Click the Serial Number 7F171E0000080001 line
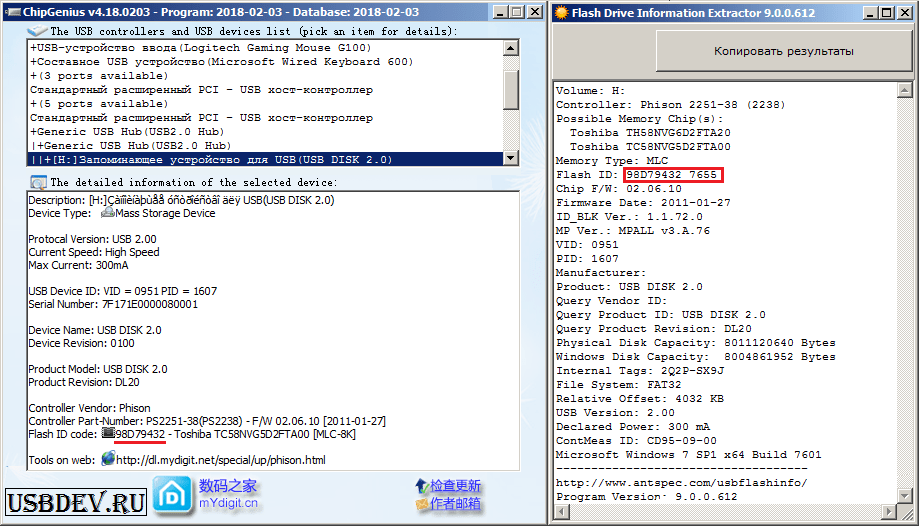Viewport: 919px width, 526px height. click(113, 304)
